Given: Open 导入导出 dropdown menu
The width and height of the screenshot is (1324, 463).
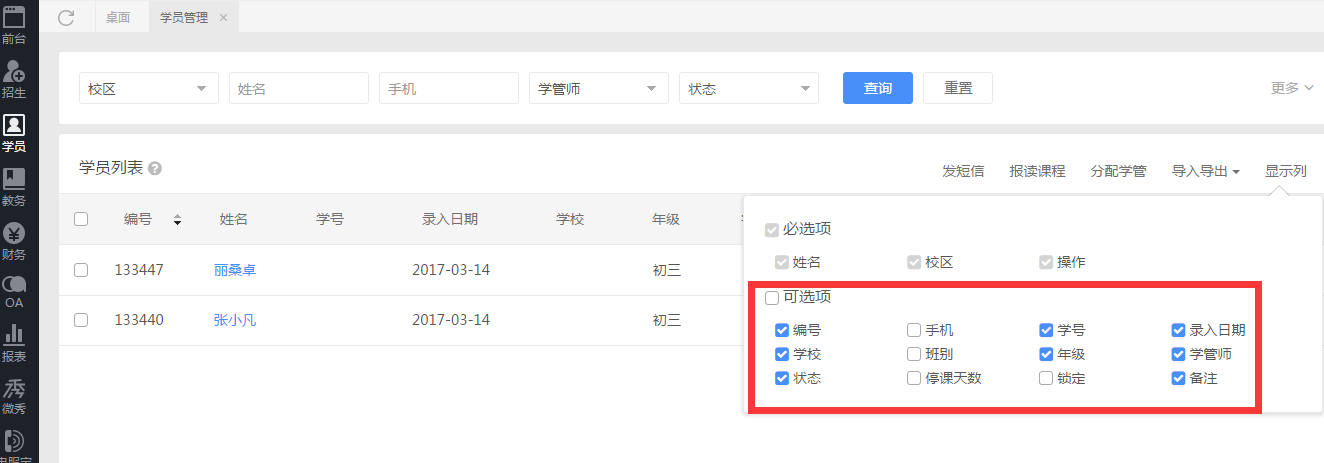Looking at the screenshot, I should coord(1206,171).
